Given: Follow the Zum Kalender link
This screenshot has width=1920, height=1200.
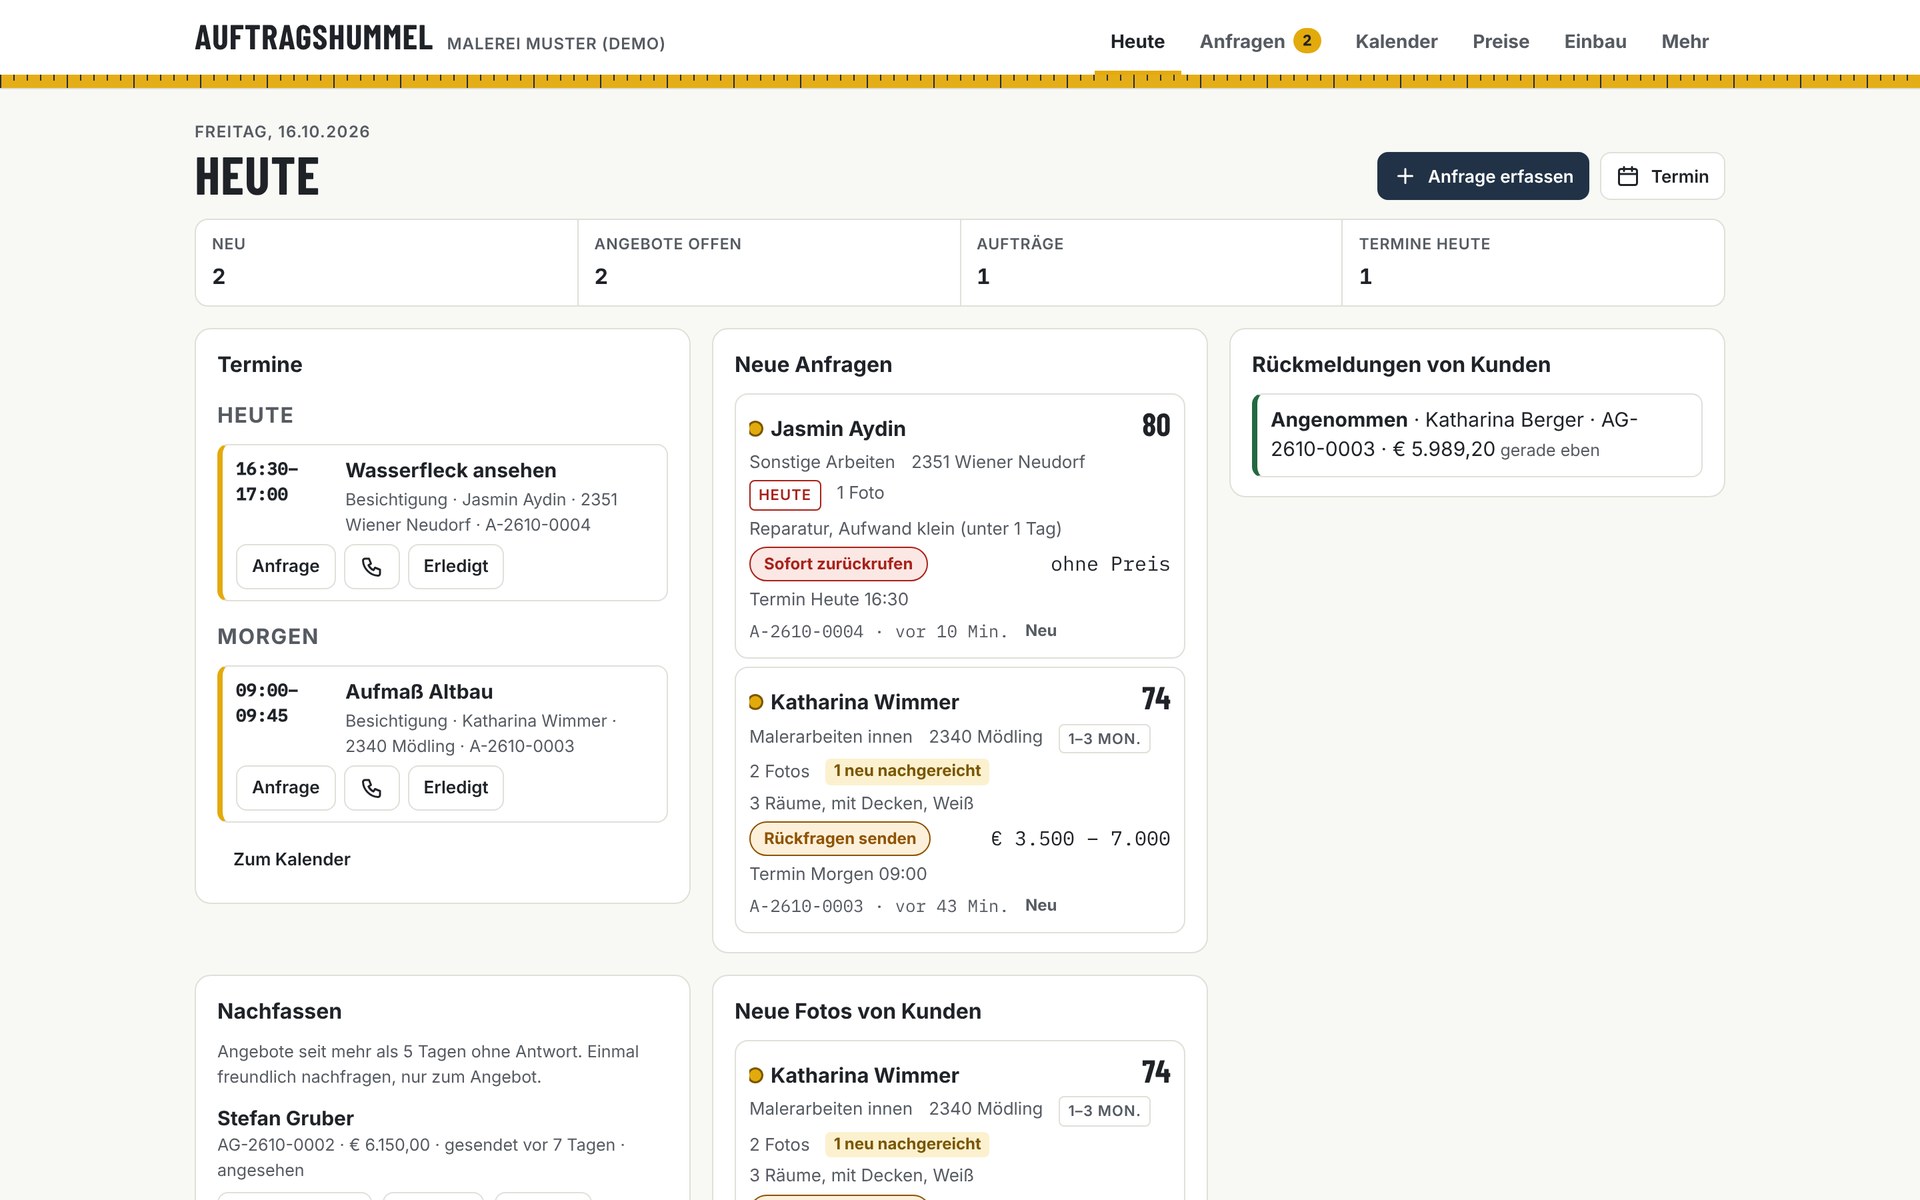Looking at the screenshot, I should click(x=292, y=860).
